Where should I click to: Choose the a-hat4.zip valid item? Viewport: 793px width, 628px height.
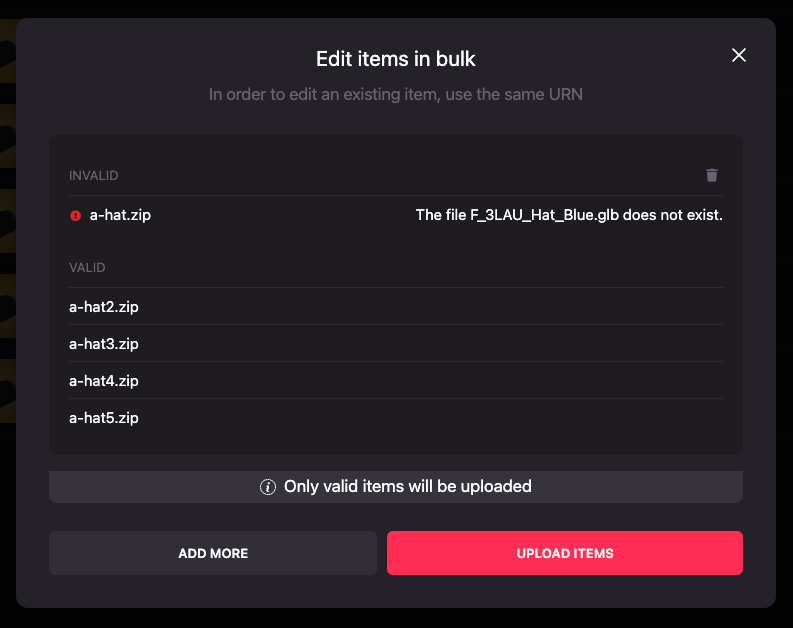pyautogui.click(x=104, y=381)
